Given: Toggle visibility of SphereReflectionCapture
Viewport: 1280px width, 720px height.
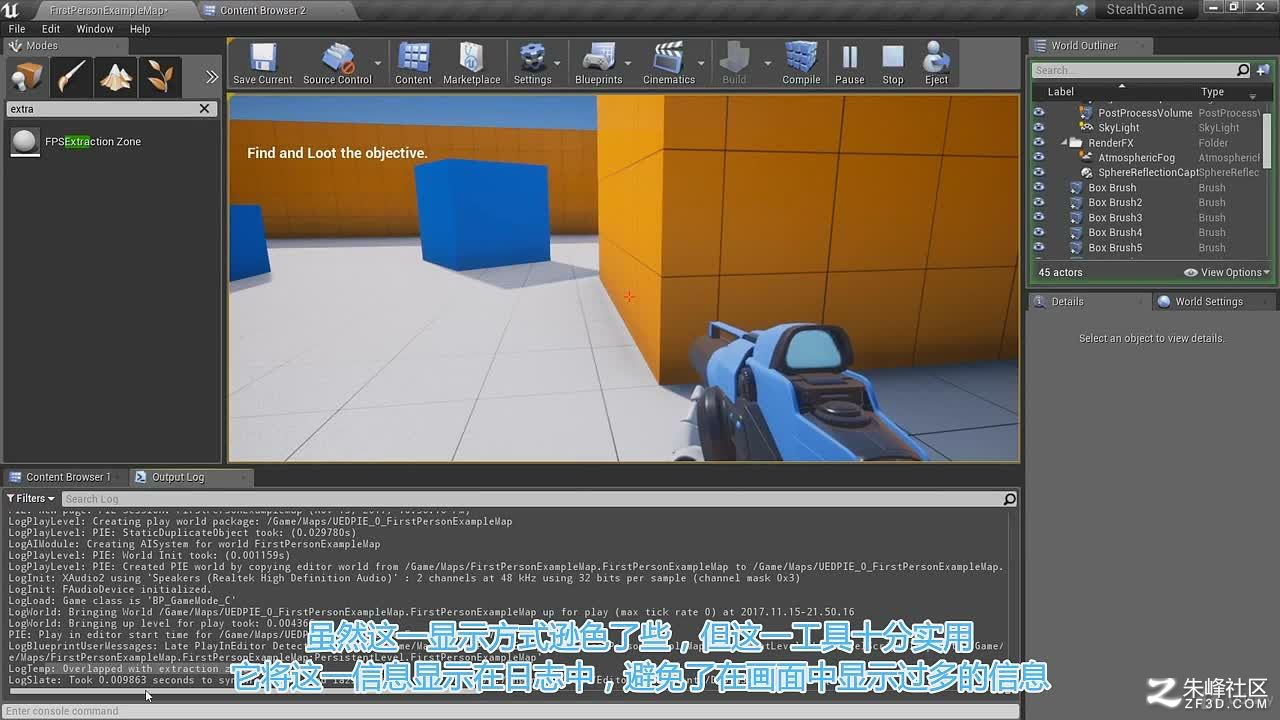Looking at the screenshot, I should 1039,173.
